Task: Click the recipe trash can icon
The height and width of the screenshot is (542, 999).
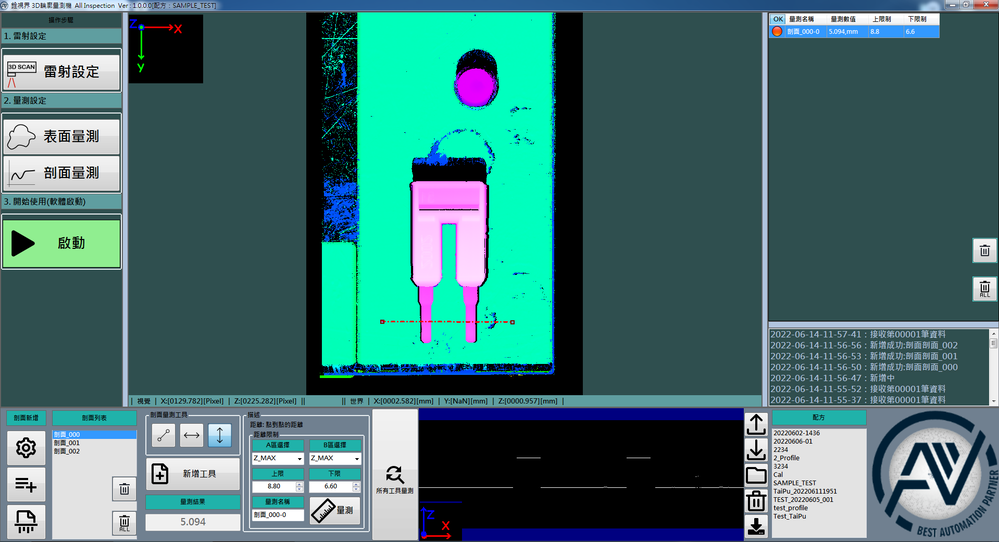Action: click(757, 501)
